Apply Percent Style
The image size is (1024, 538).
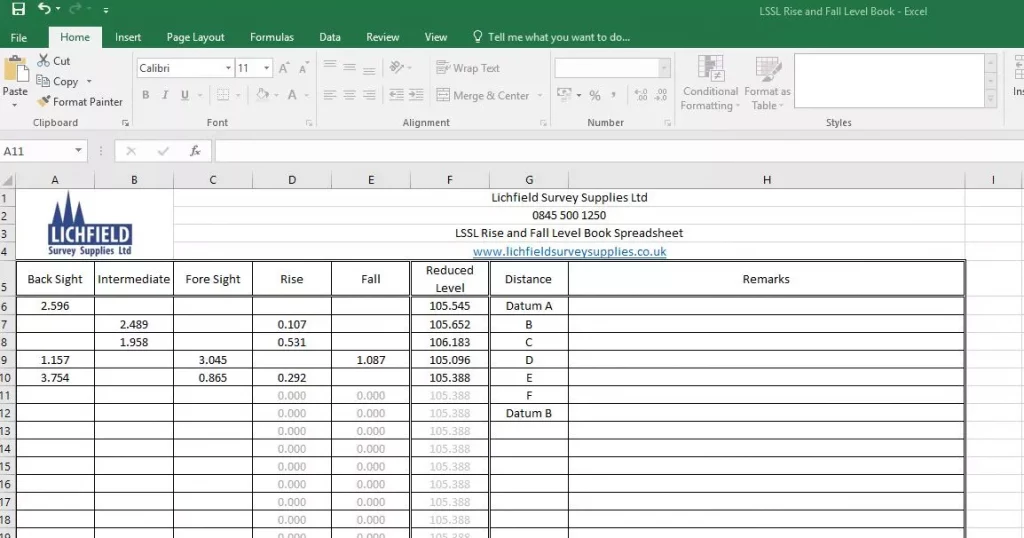click(594, 95)
